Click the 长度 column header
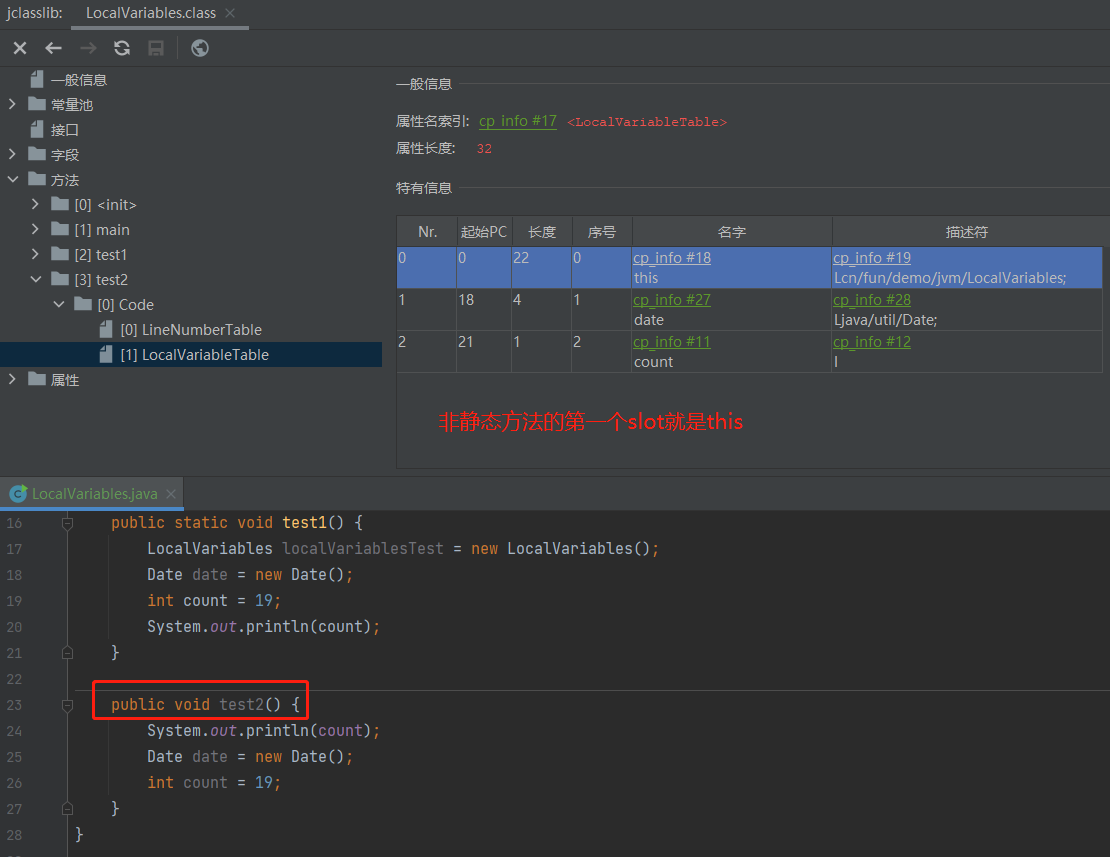The height and width of the screenshot is (857, 1110). (542, 232)
